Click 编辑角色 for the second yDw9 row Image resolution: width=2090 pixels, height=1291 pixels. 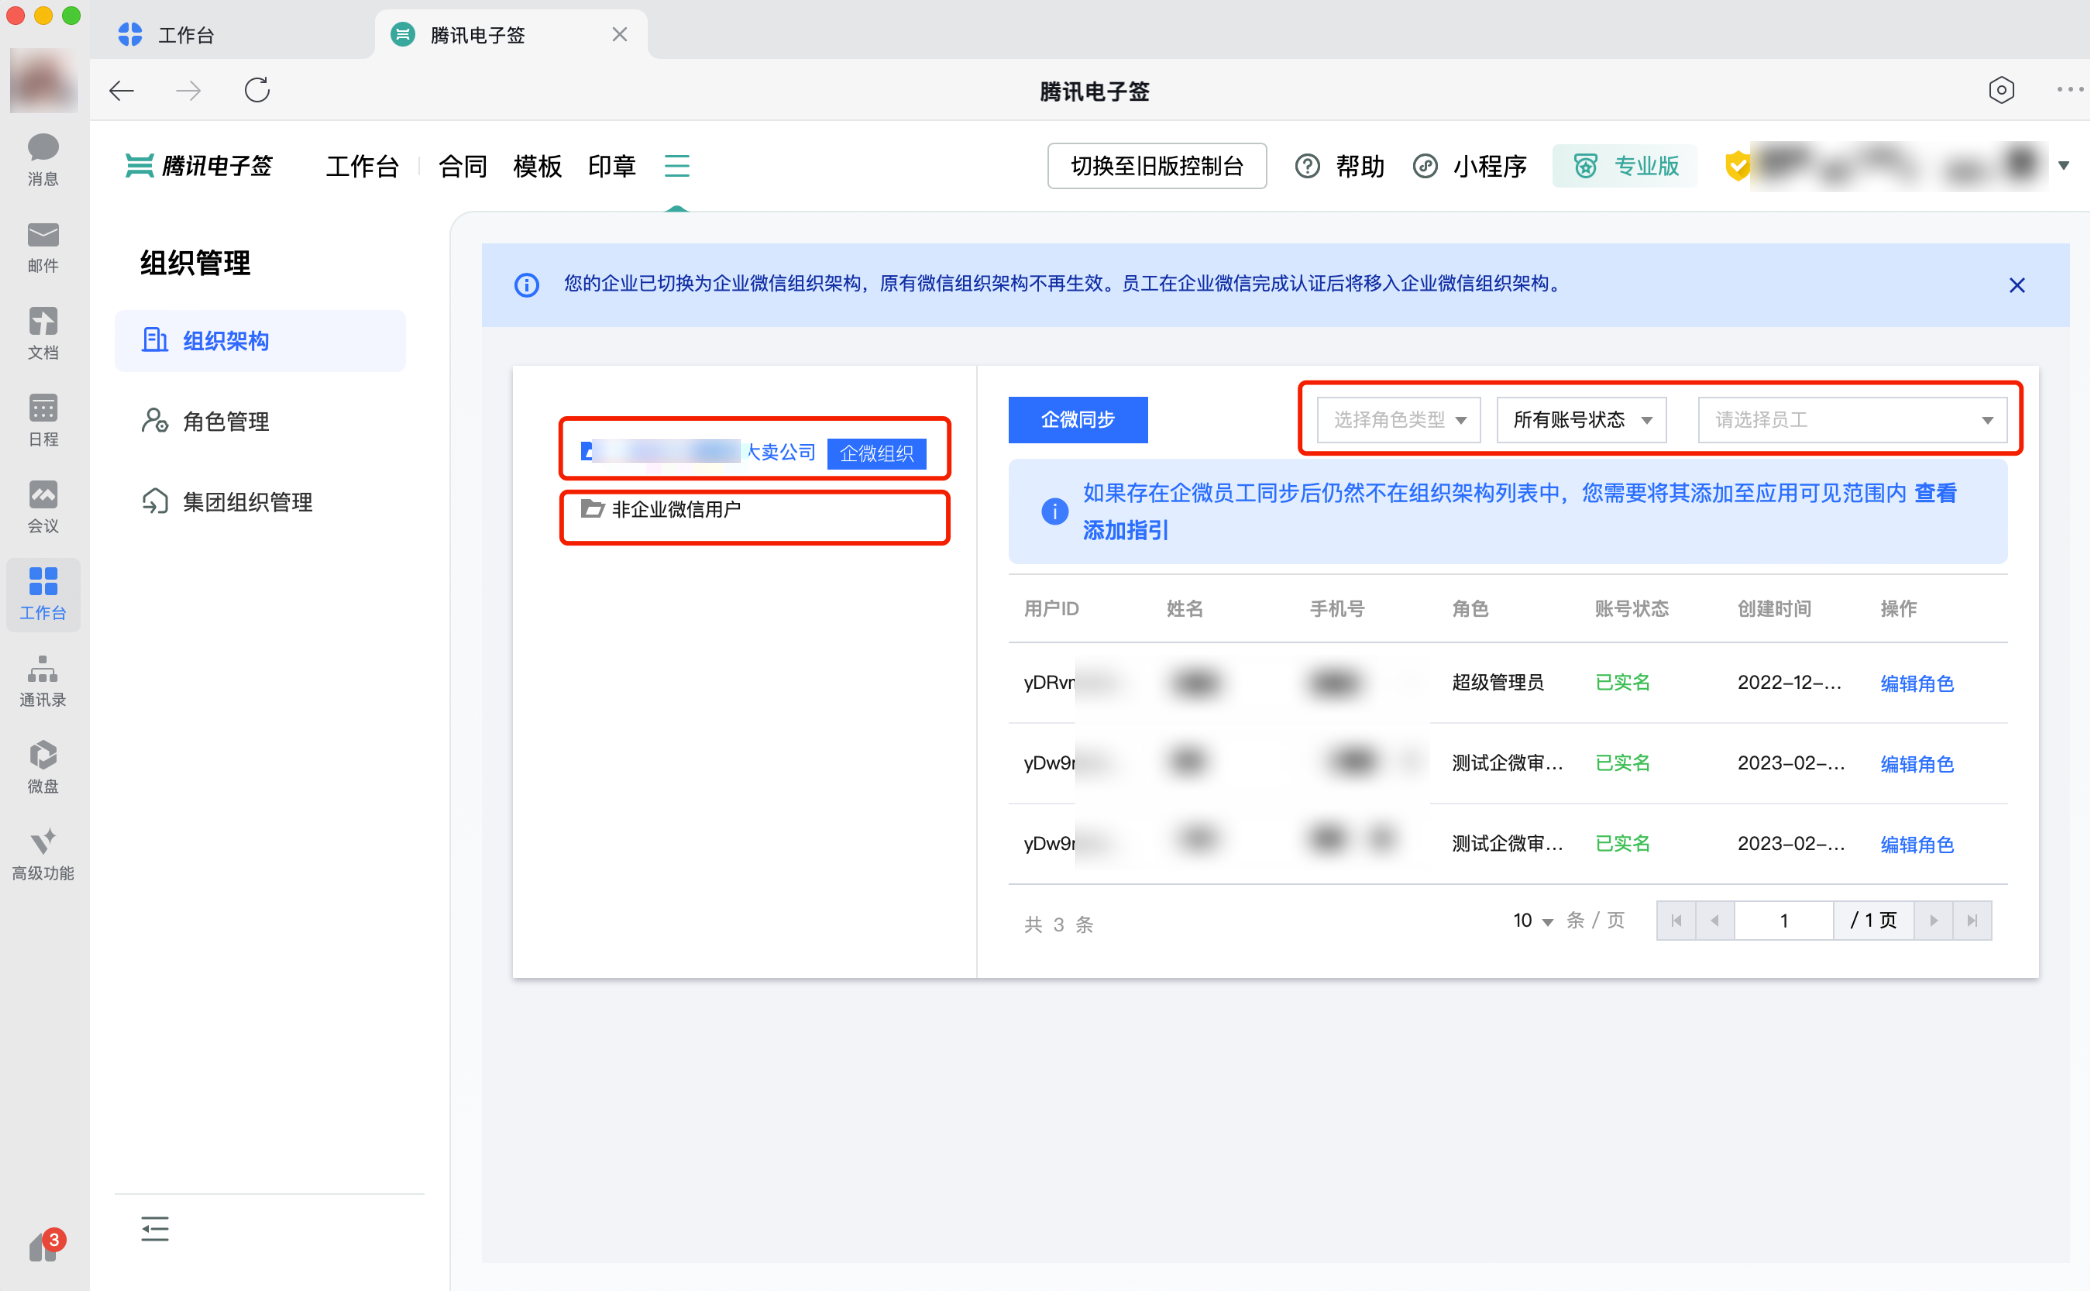tap(1917, 764)
